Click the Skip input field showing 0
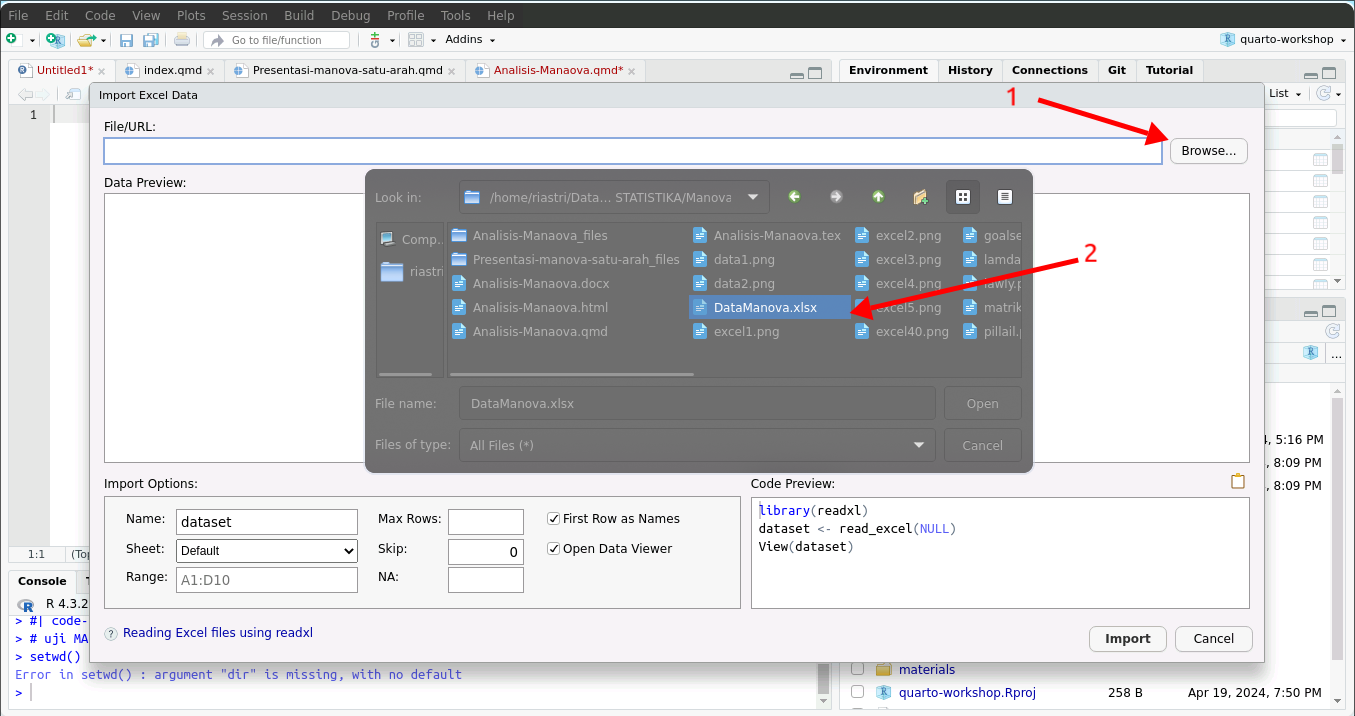1355x716 pixels. click(486, 552)
